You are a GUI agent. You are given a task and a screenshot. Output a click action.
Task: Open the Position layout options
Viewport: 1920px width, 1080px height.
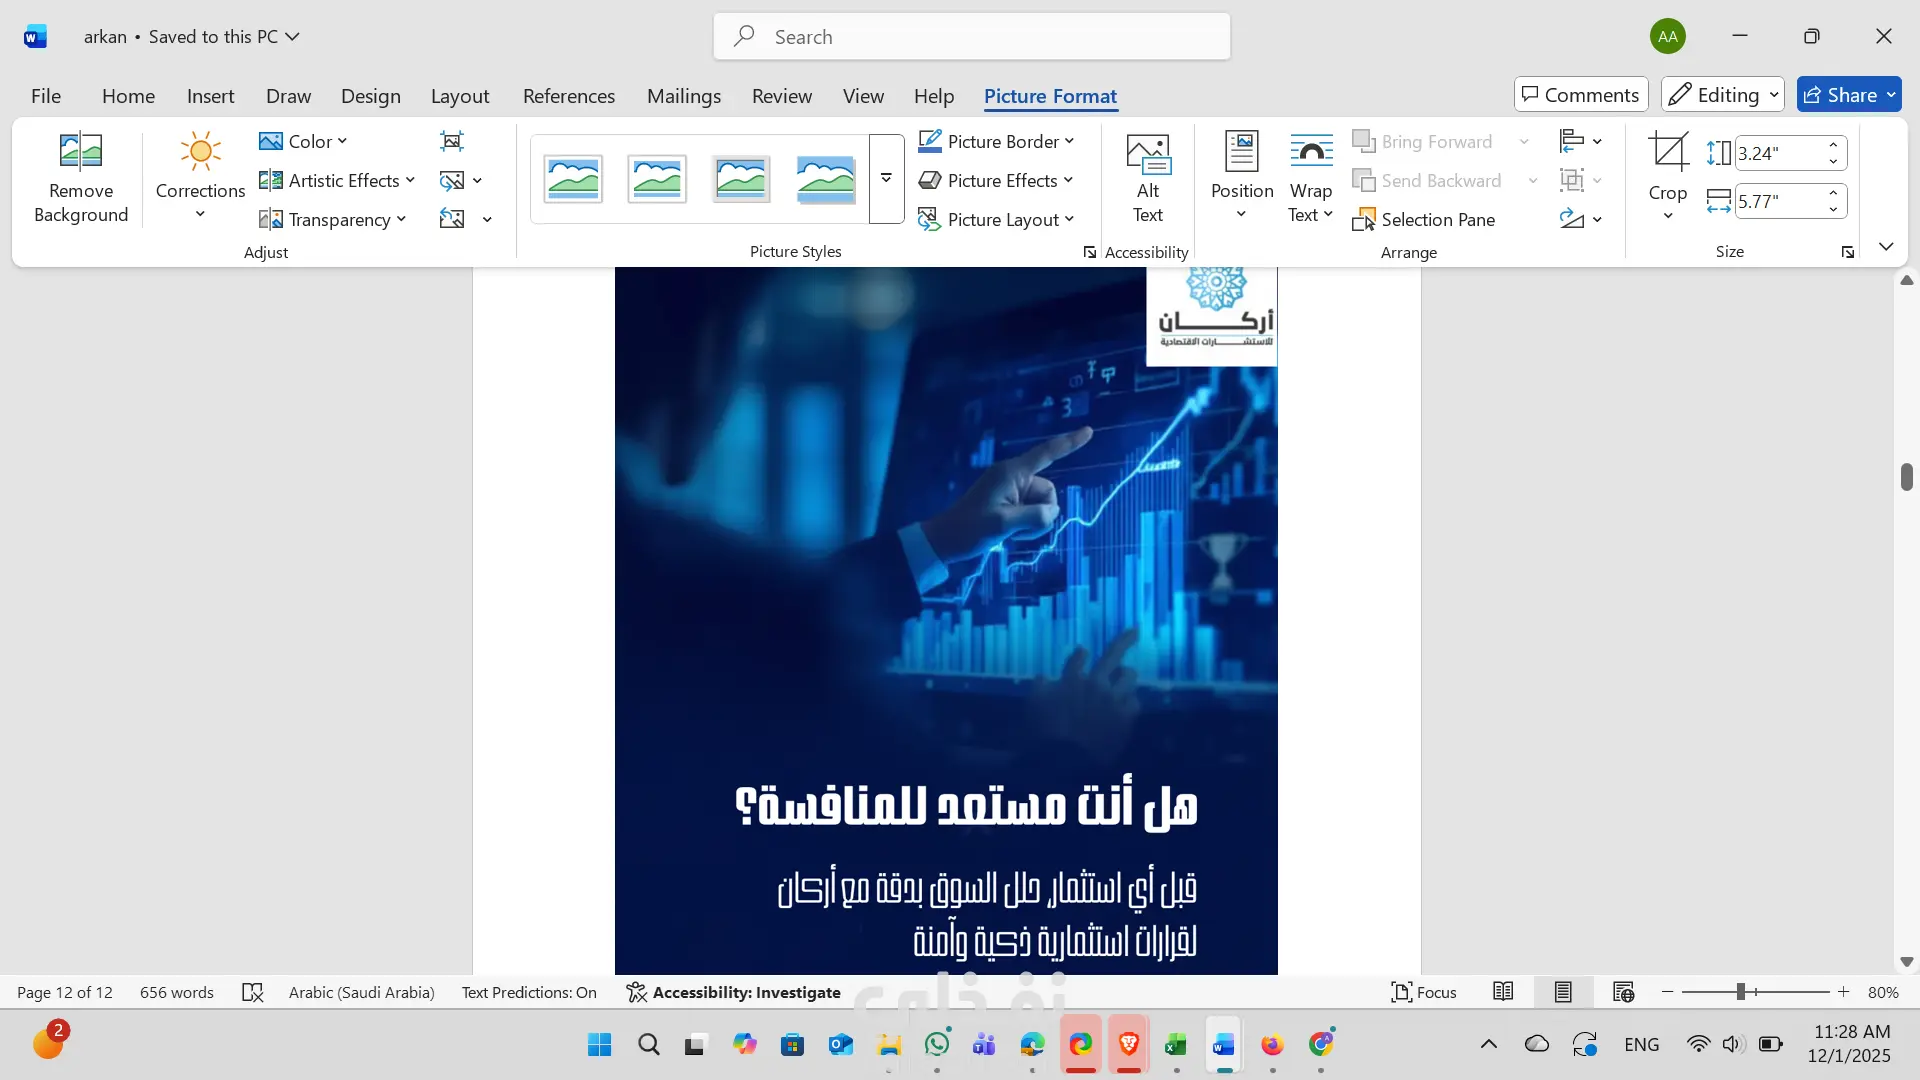pyautogui.click(x=1241, y=178)
